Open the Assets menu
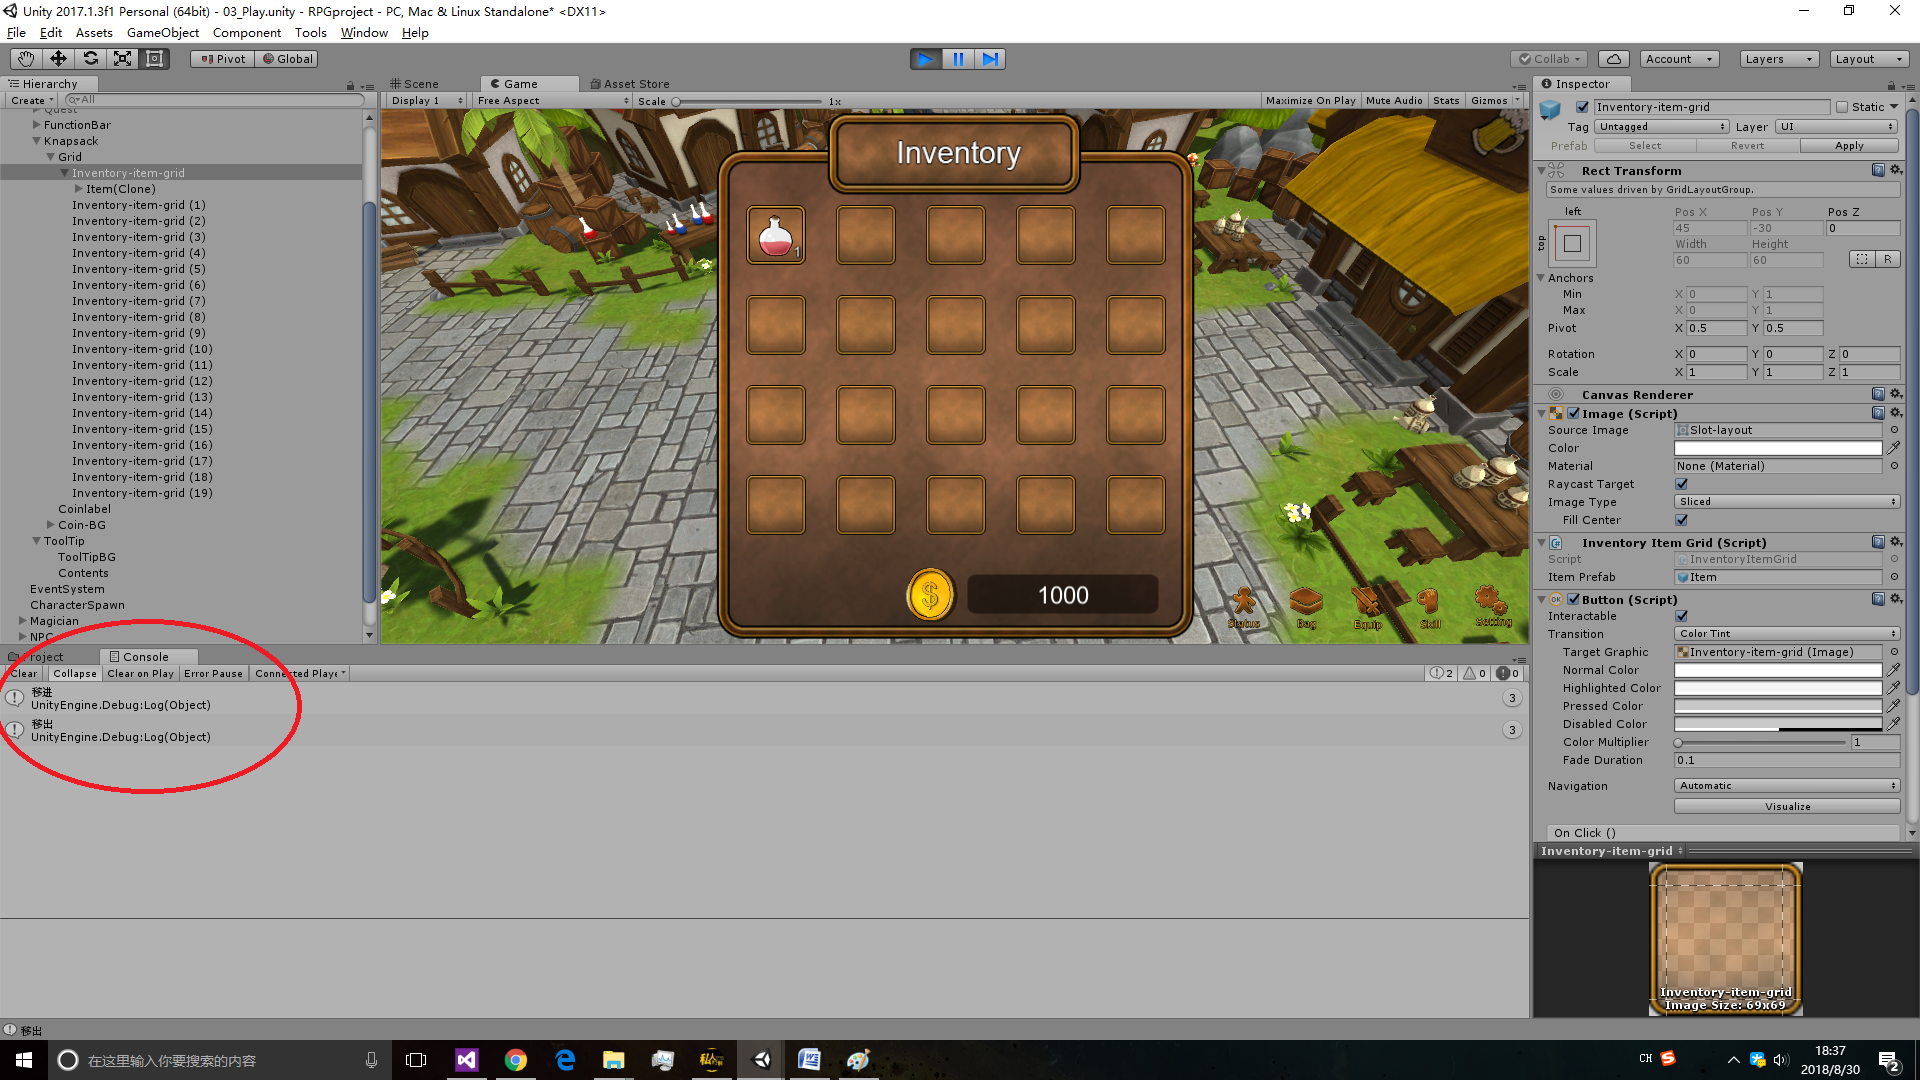 (x=94, y=33)
